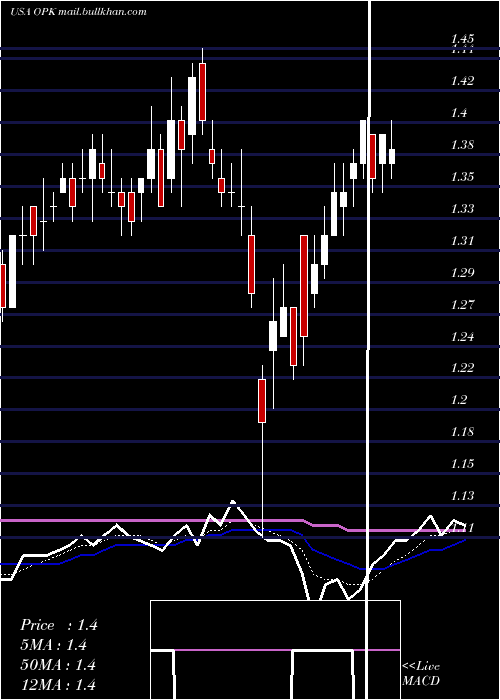Click the tall white vertical marker line
The height and width of the screenshot is (700, 500).
(x=369, y=350)
